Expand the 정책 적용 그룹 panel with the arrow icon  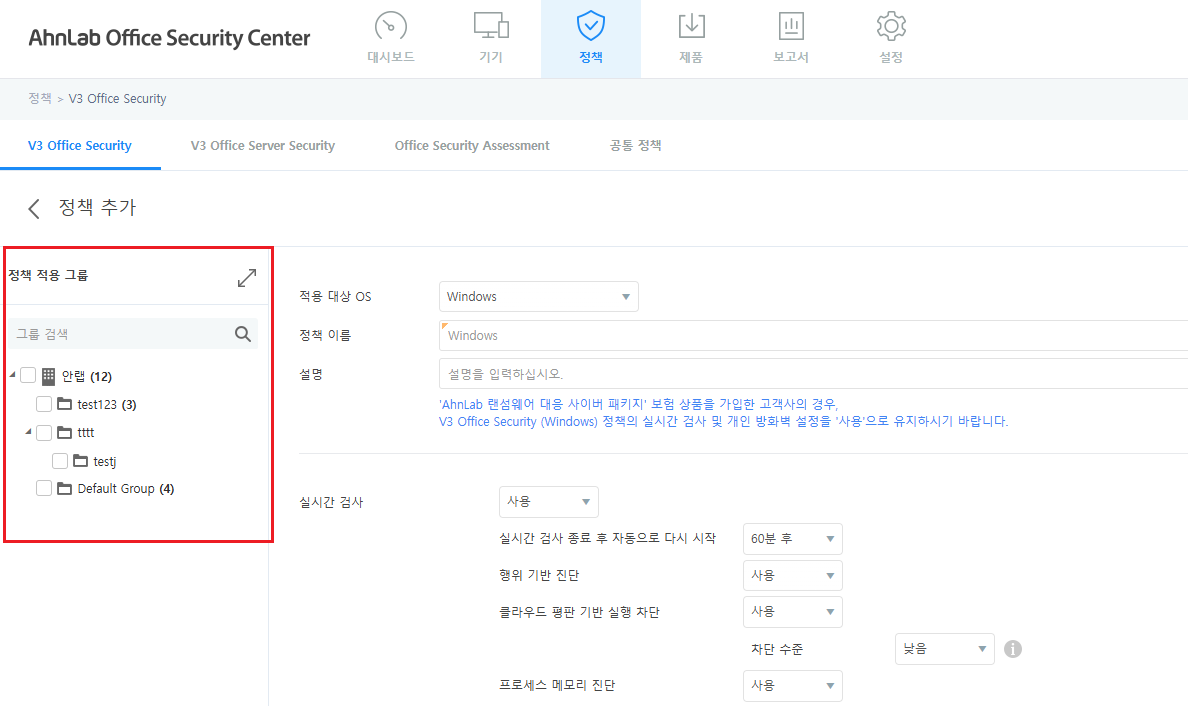coord(247,278)
